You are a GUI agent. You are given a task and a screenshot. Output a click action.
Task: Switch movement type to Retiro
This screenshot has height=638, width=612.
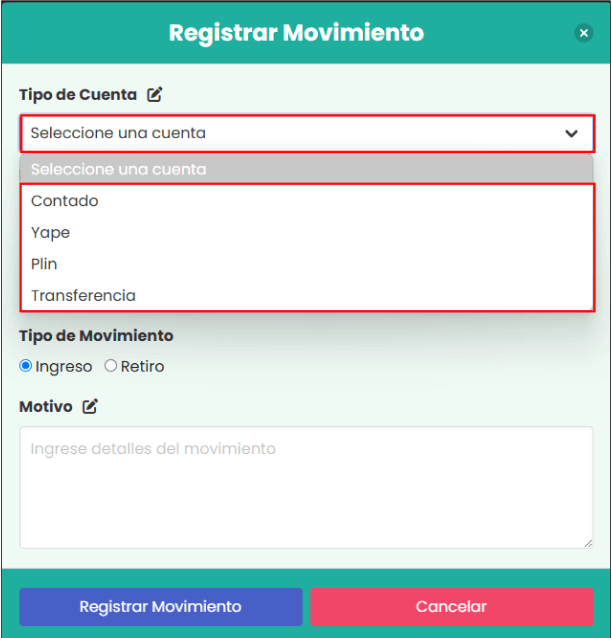click(x=111, y=366)
